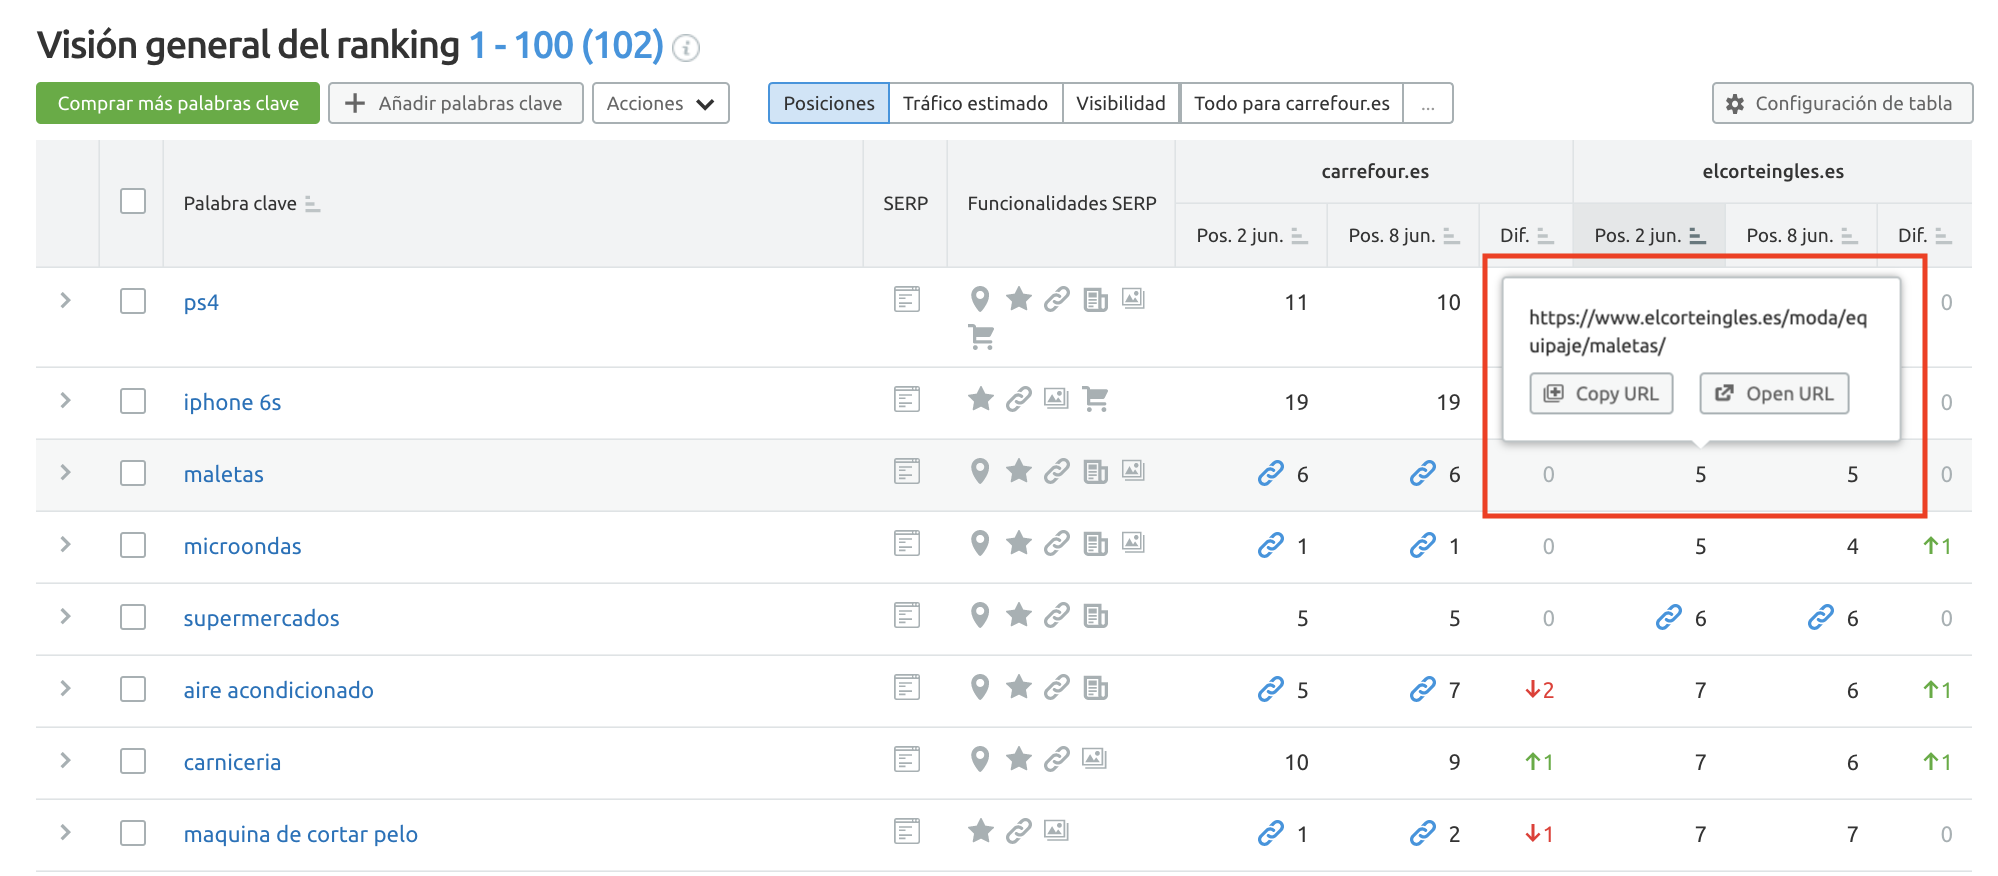Open the more options ellipsis tab
This screenshot has width=1998, height=876.
coord(1428,103)
